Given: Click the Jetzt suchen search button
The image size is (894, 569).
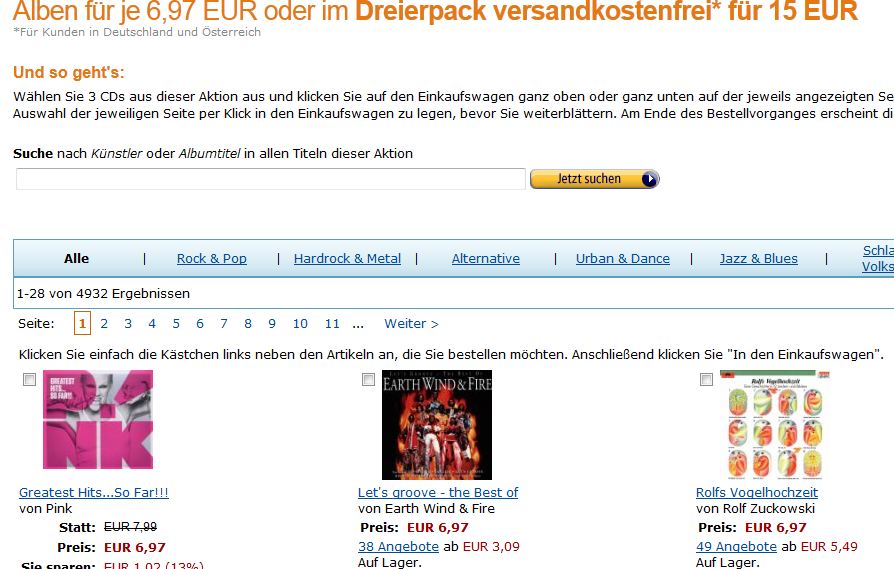Looking at the screenshot, I should pyautogui.click(x=595, y=179).
